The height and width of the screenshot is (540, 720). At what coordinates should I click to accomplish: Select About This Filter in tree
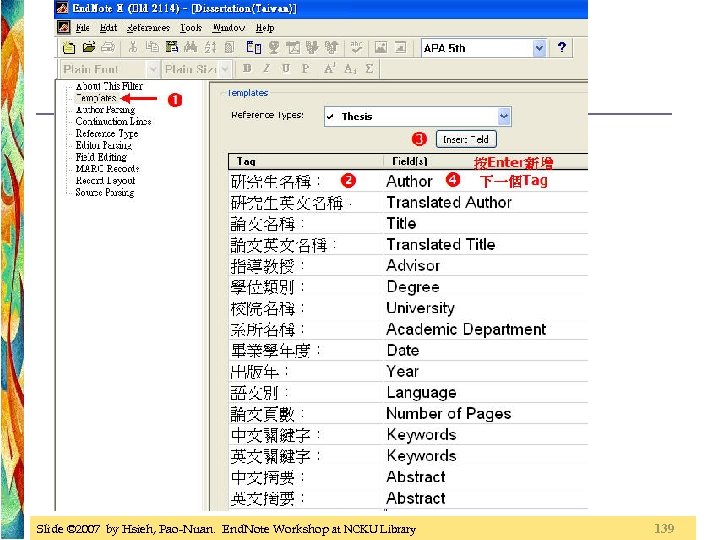click(x=109, y=86)
